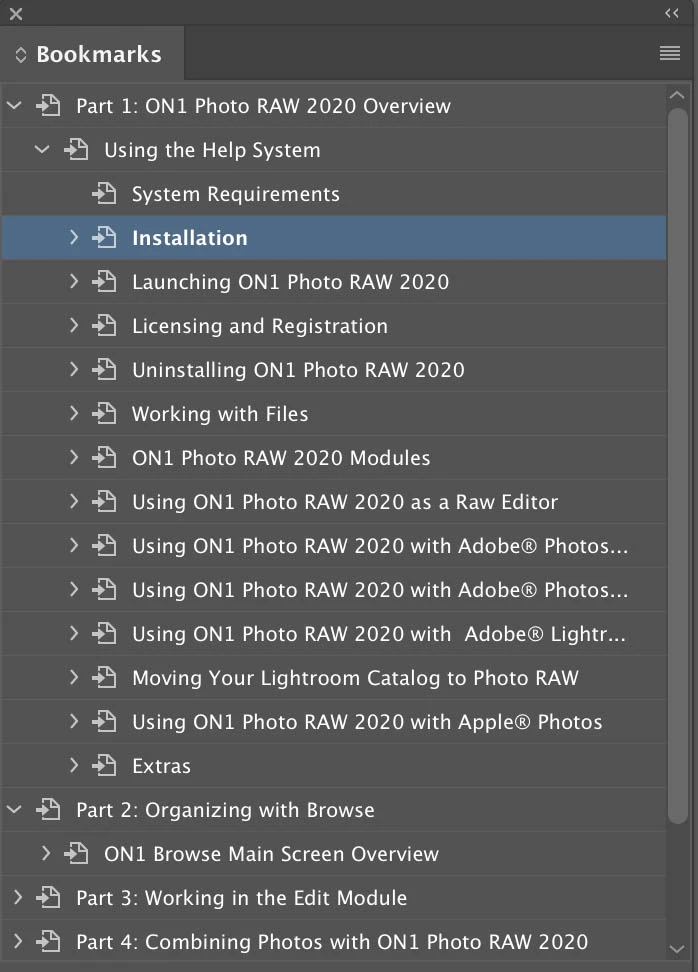Expand the Adobe Lightr... bookmark chevron
The height and width of the screenshot is (972, 698).
click(74, 634)
